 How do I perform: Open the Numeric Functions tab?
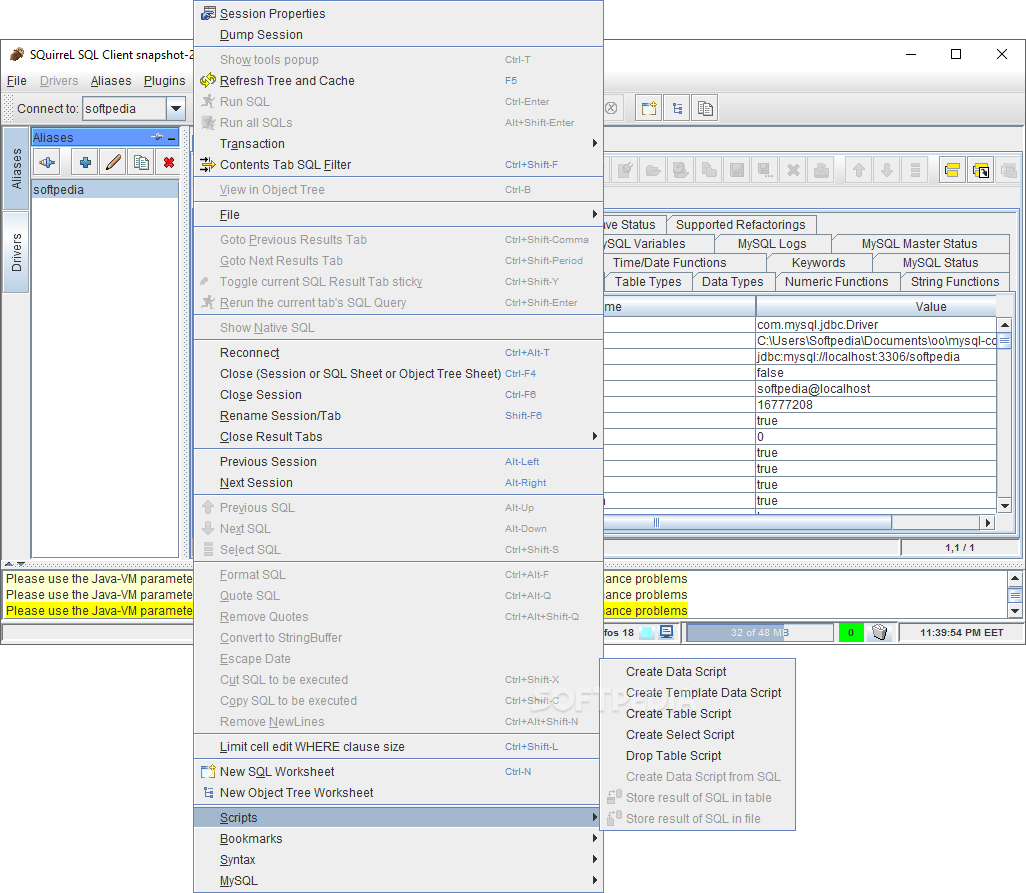(836, 281)
